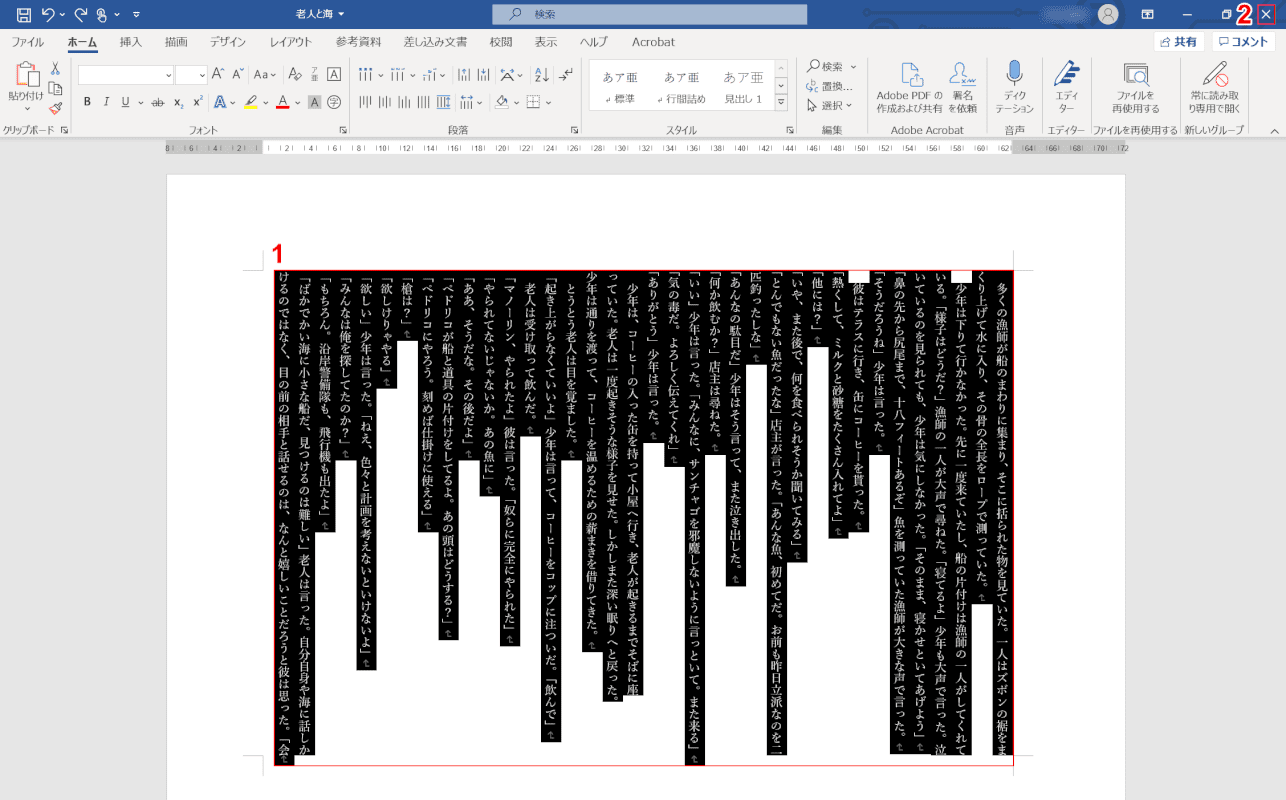Image resolution: width=1286 pixels, height=800 pixels.
Task: Expand the paste options arrow
Action: (27, 109)
